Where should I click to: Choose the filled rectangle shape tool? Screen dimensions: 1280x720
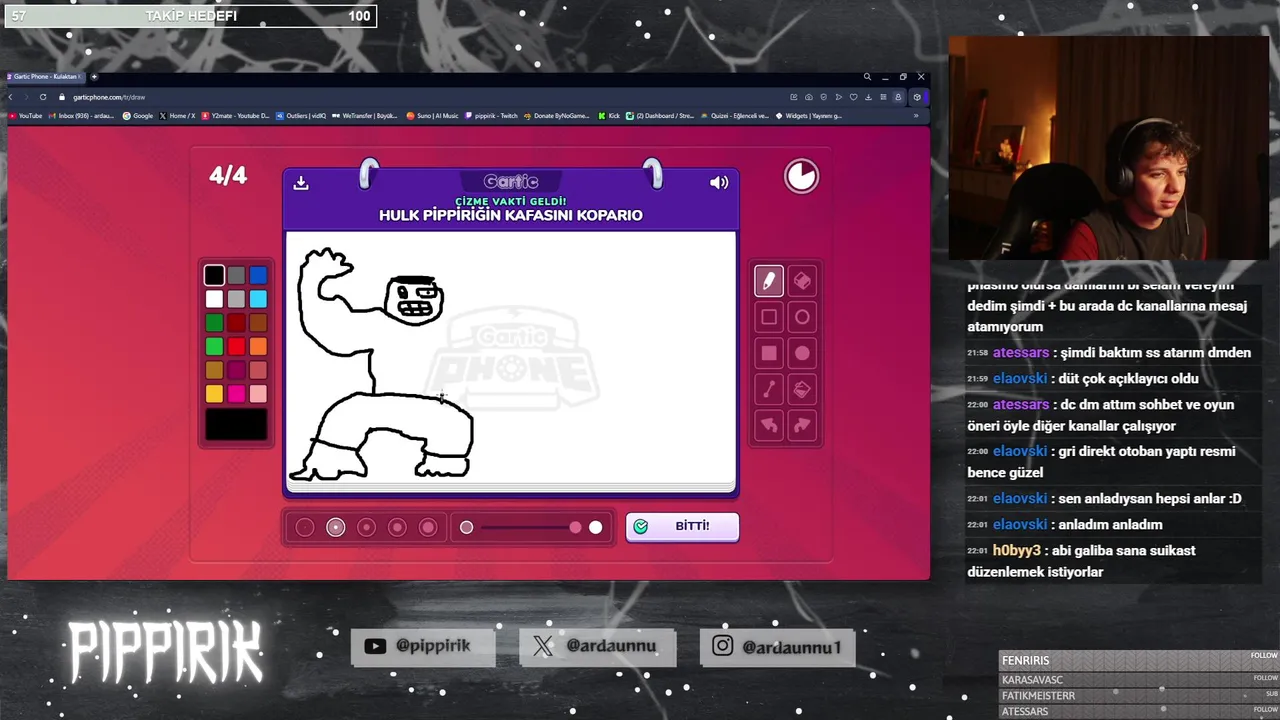[x=768, y=353]
